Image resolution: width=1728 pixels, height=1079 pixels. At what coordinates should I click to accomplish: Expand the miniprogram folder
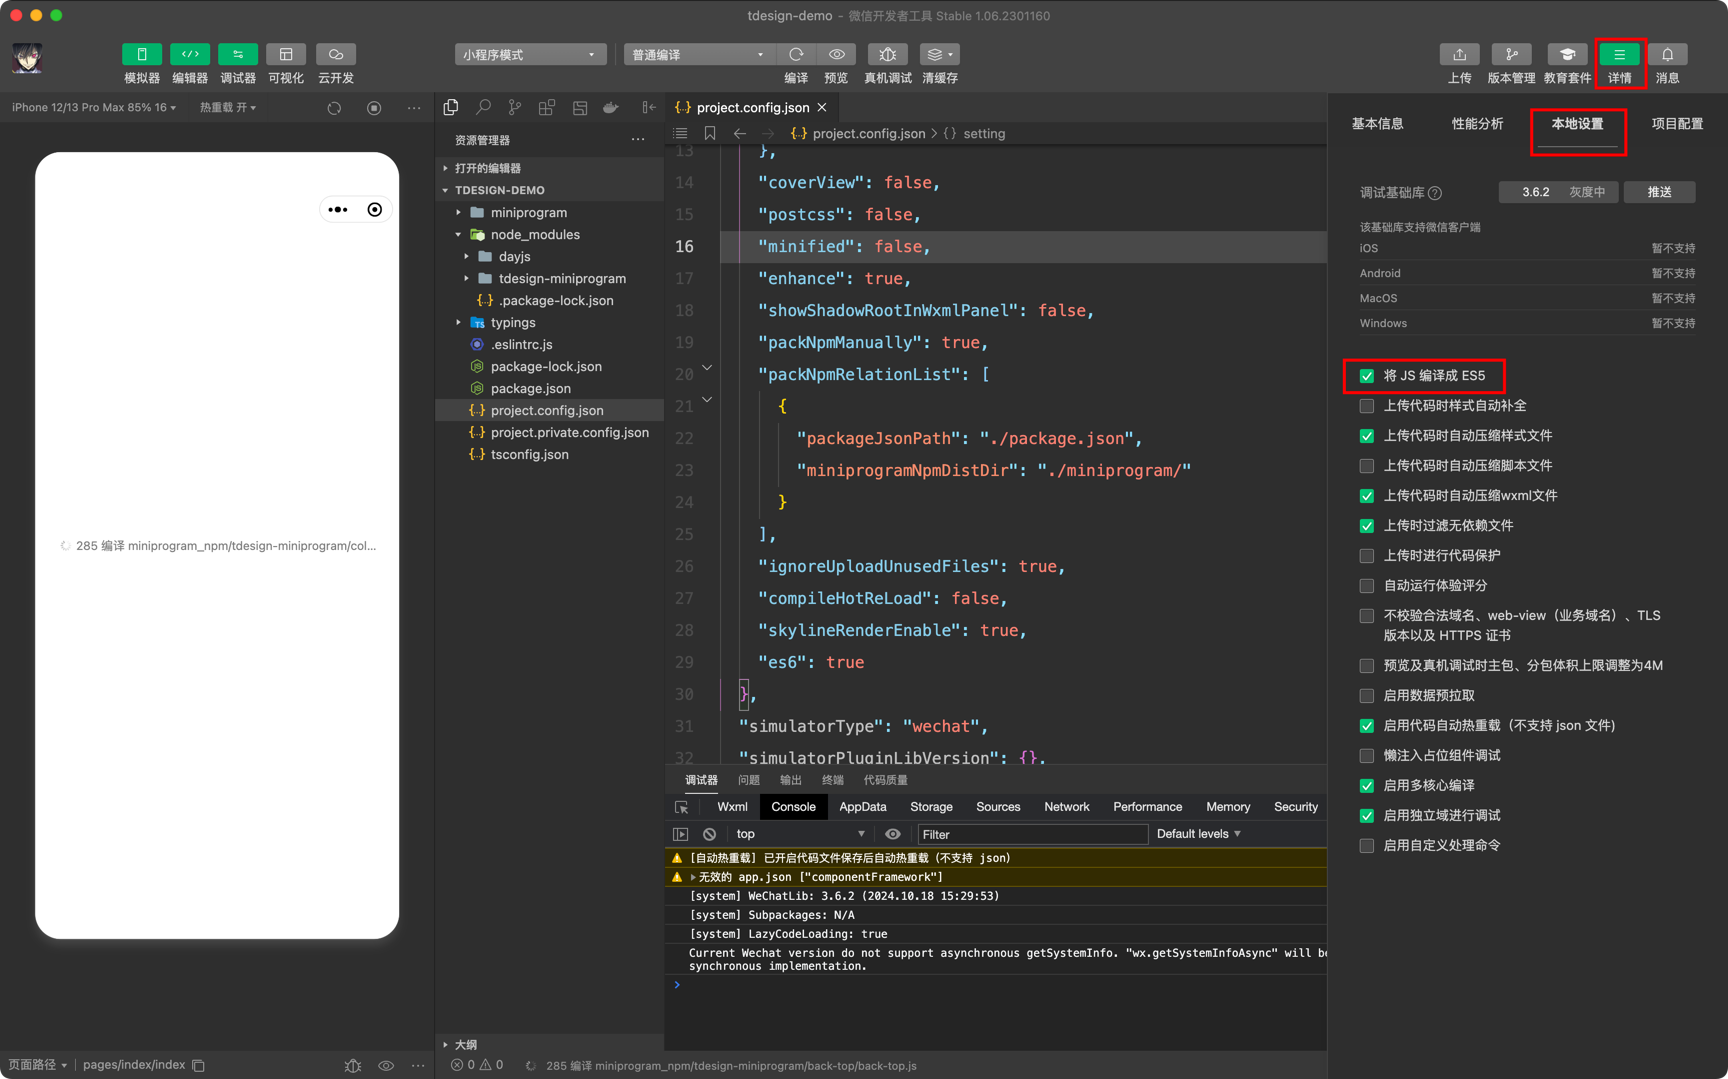tap(528, 212)
